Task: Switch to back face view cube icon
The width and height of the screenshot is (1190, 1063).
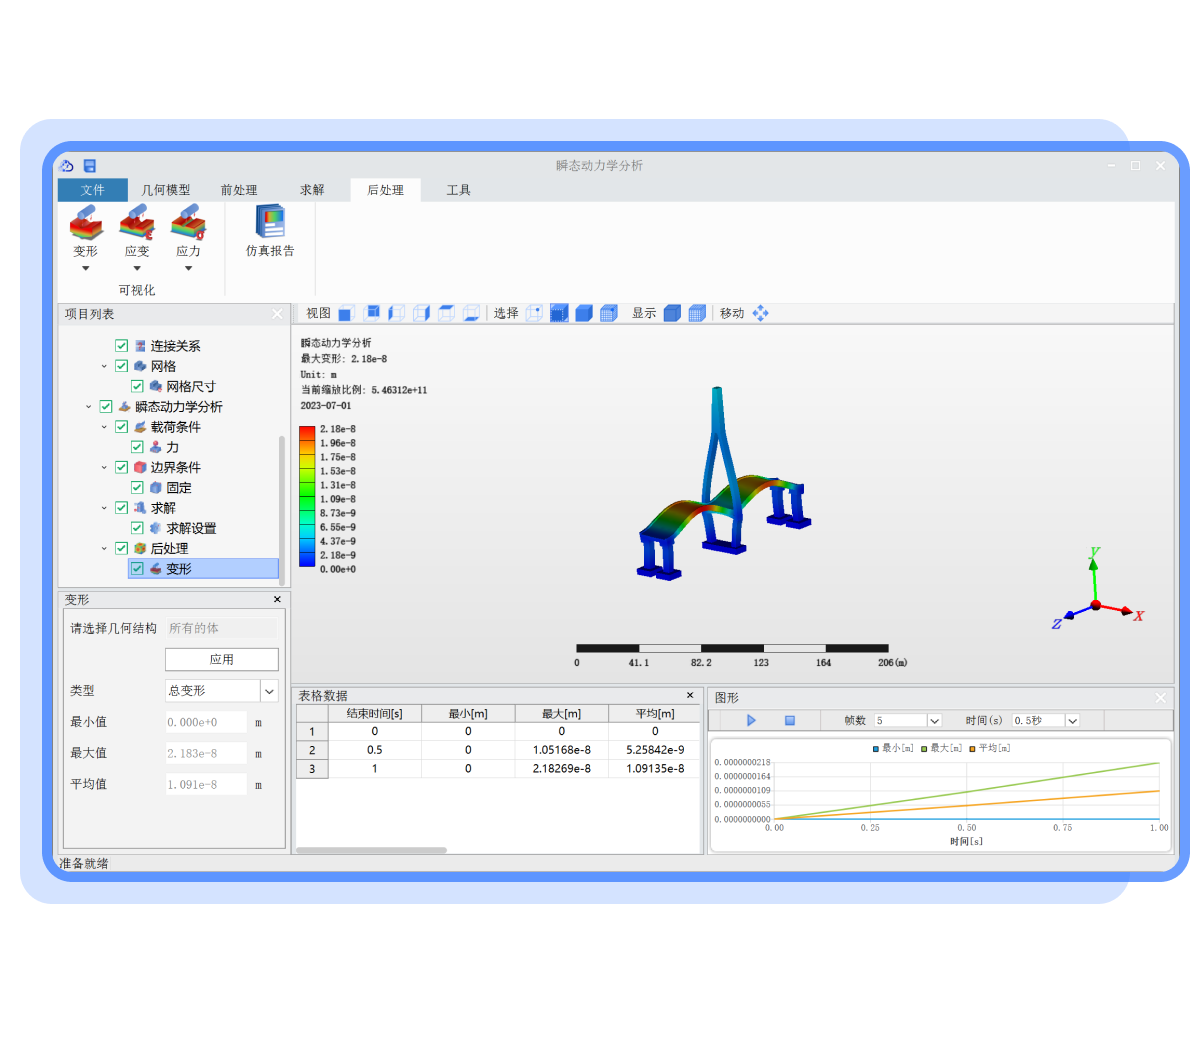Action: pos(372,313)
